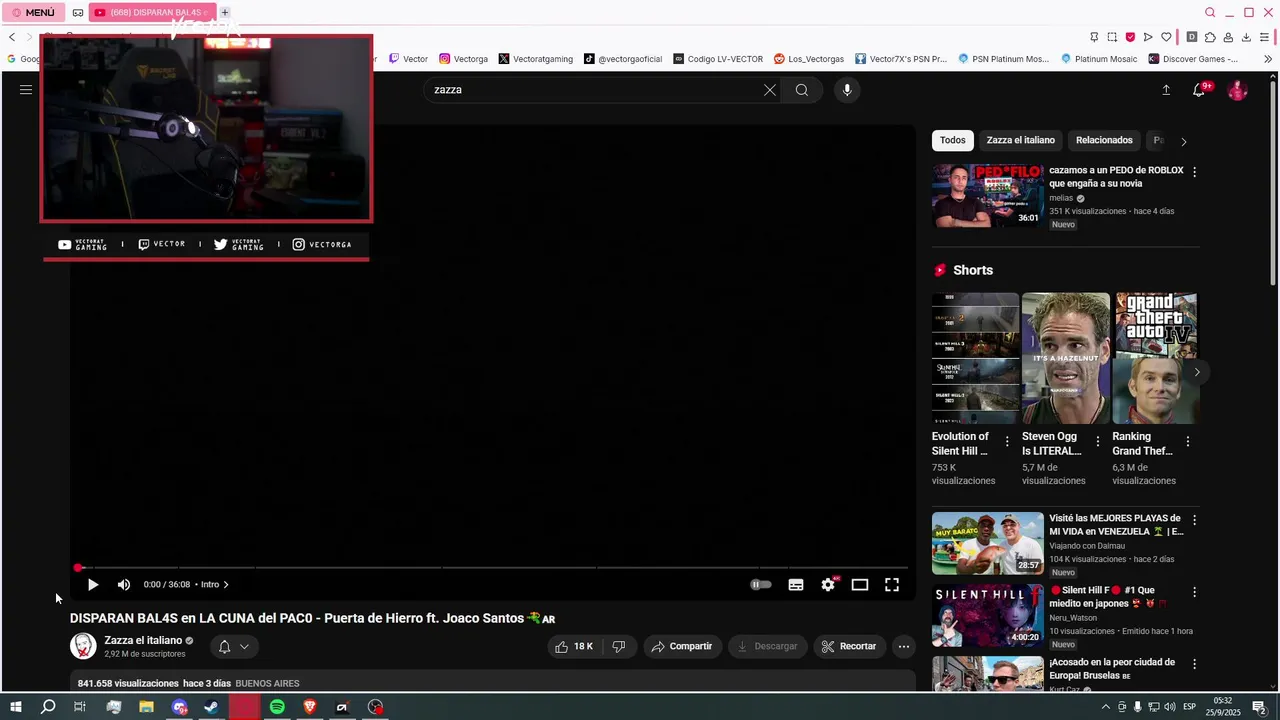Screen dimensions: 1280x720
Task: Expand the 'Intro' chapter list
Action: click(214, 585)
